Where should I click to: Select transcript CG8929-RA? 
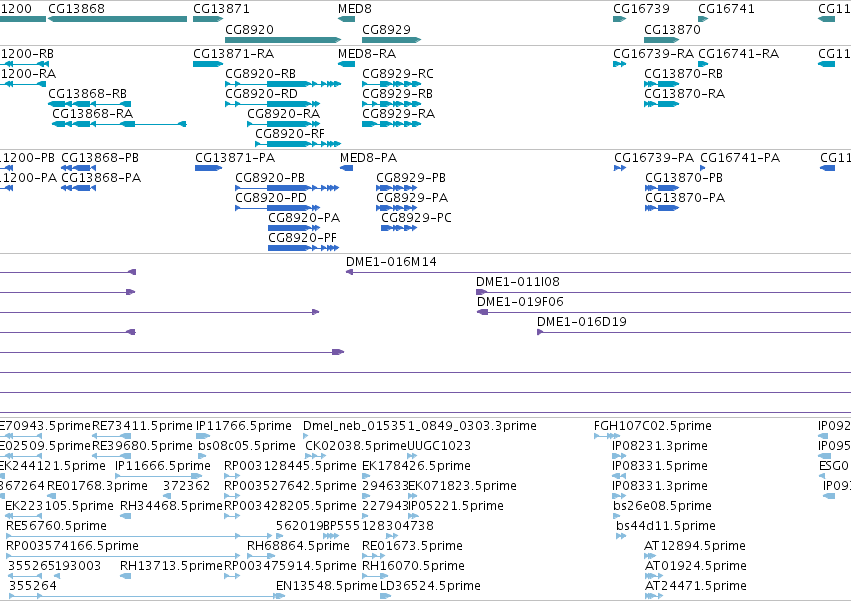tap(398, 113)
